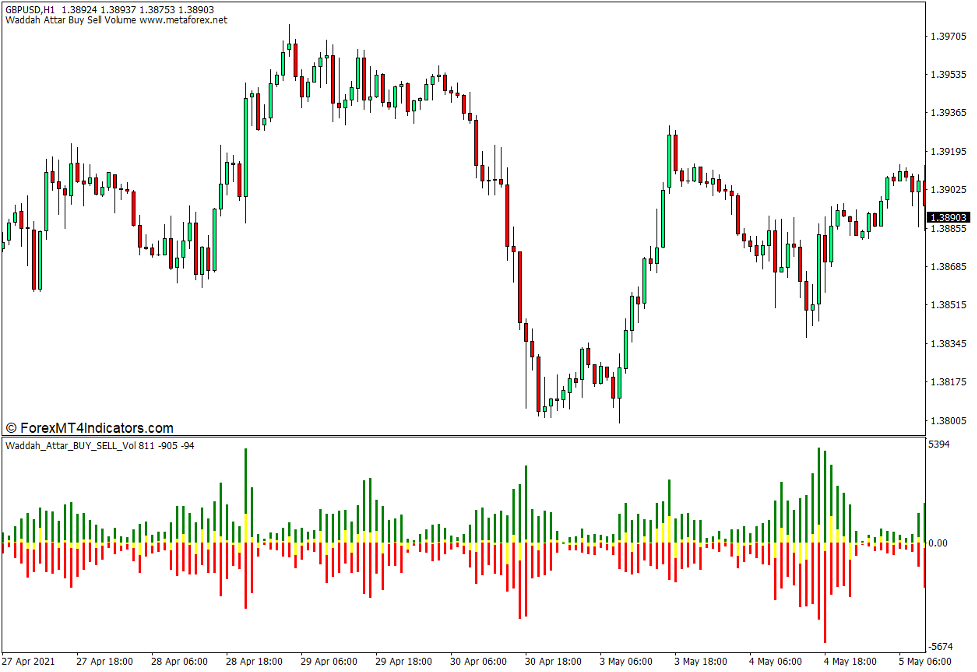Open the ForexMT4Indicators.com watermark link
Image resolution: width=977 pixels, height=672 pixels.
[89, 428]
